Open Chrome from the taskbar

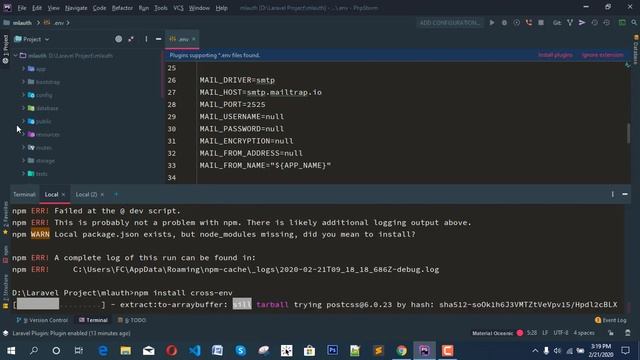[x=401, y=351]
